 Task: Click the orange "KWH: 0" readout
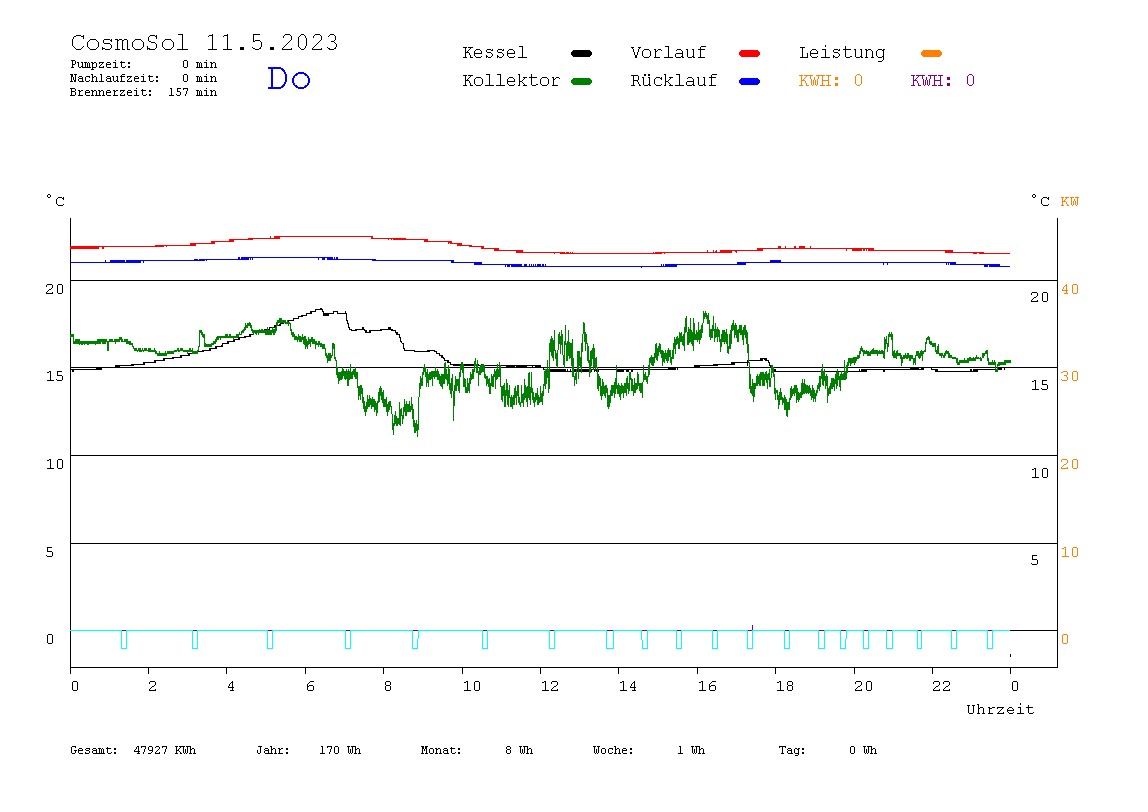831,81
